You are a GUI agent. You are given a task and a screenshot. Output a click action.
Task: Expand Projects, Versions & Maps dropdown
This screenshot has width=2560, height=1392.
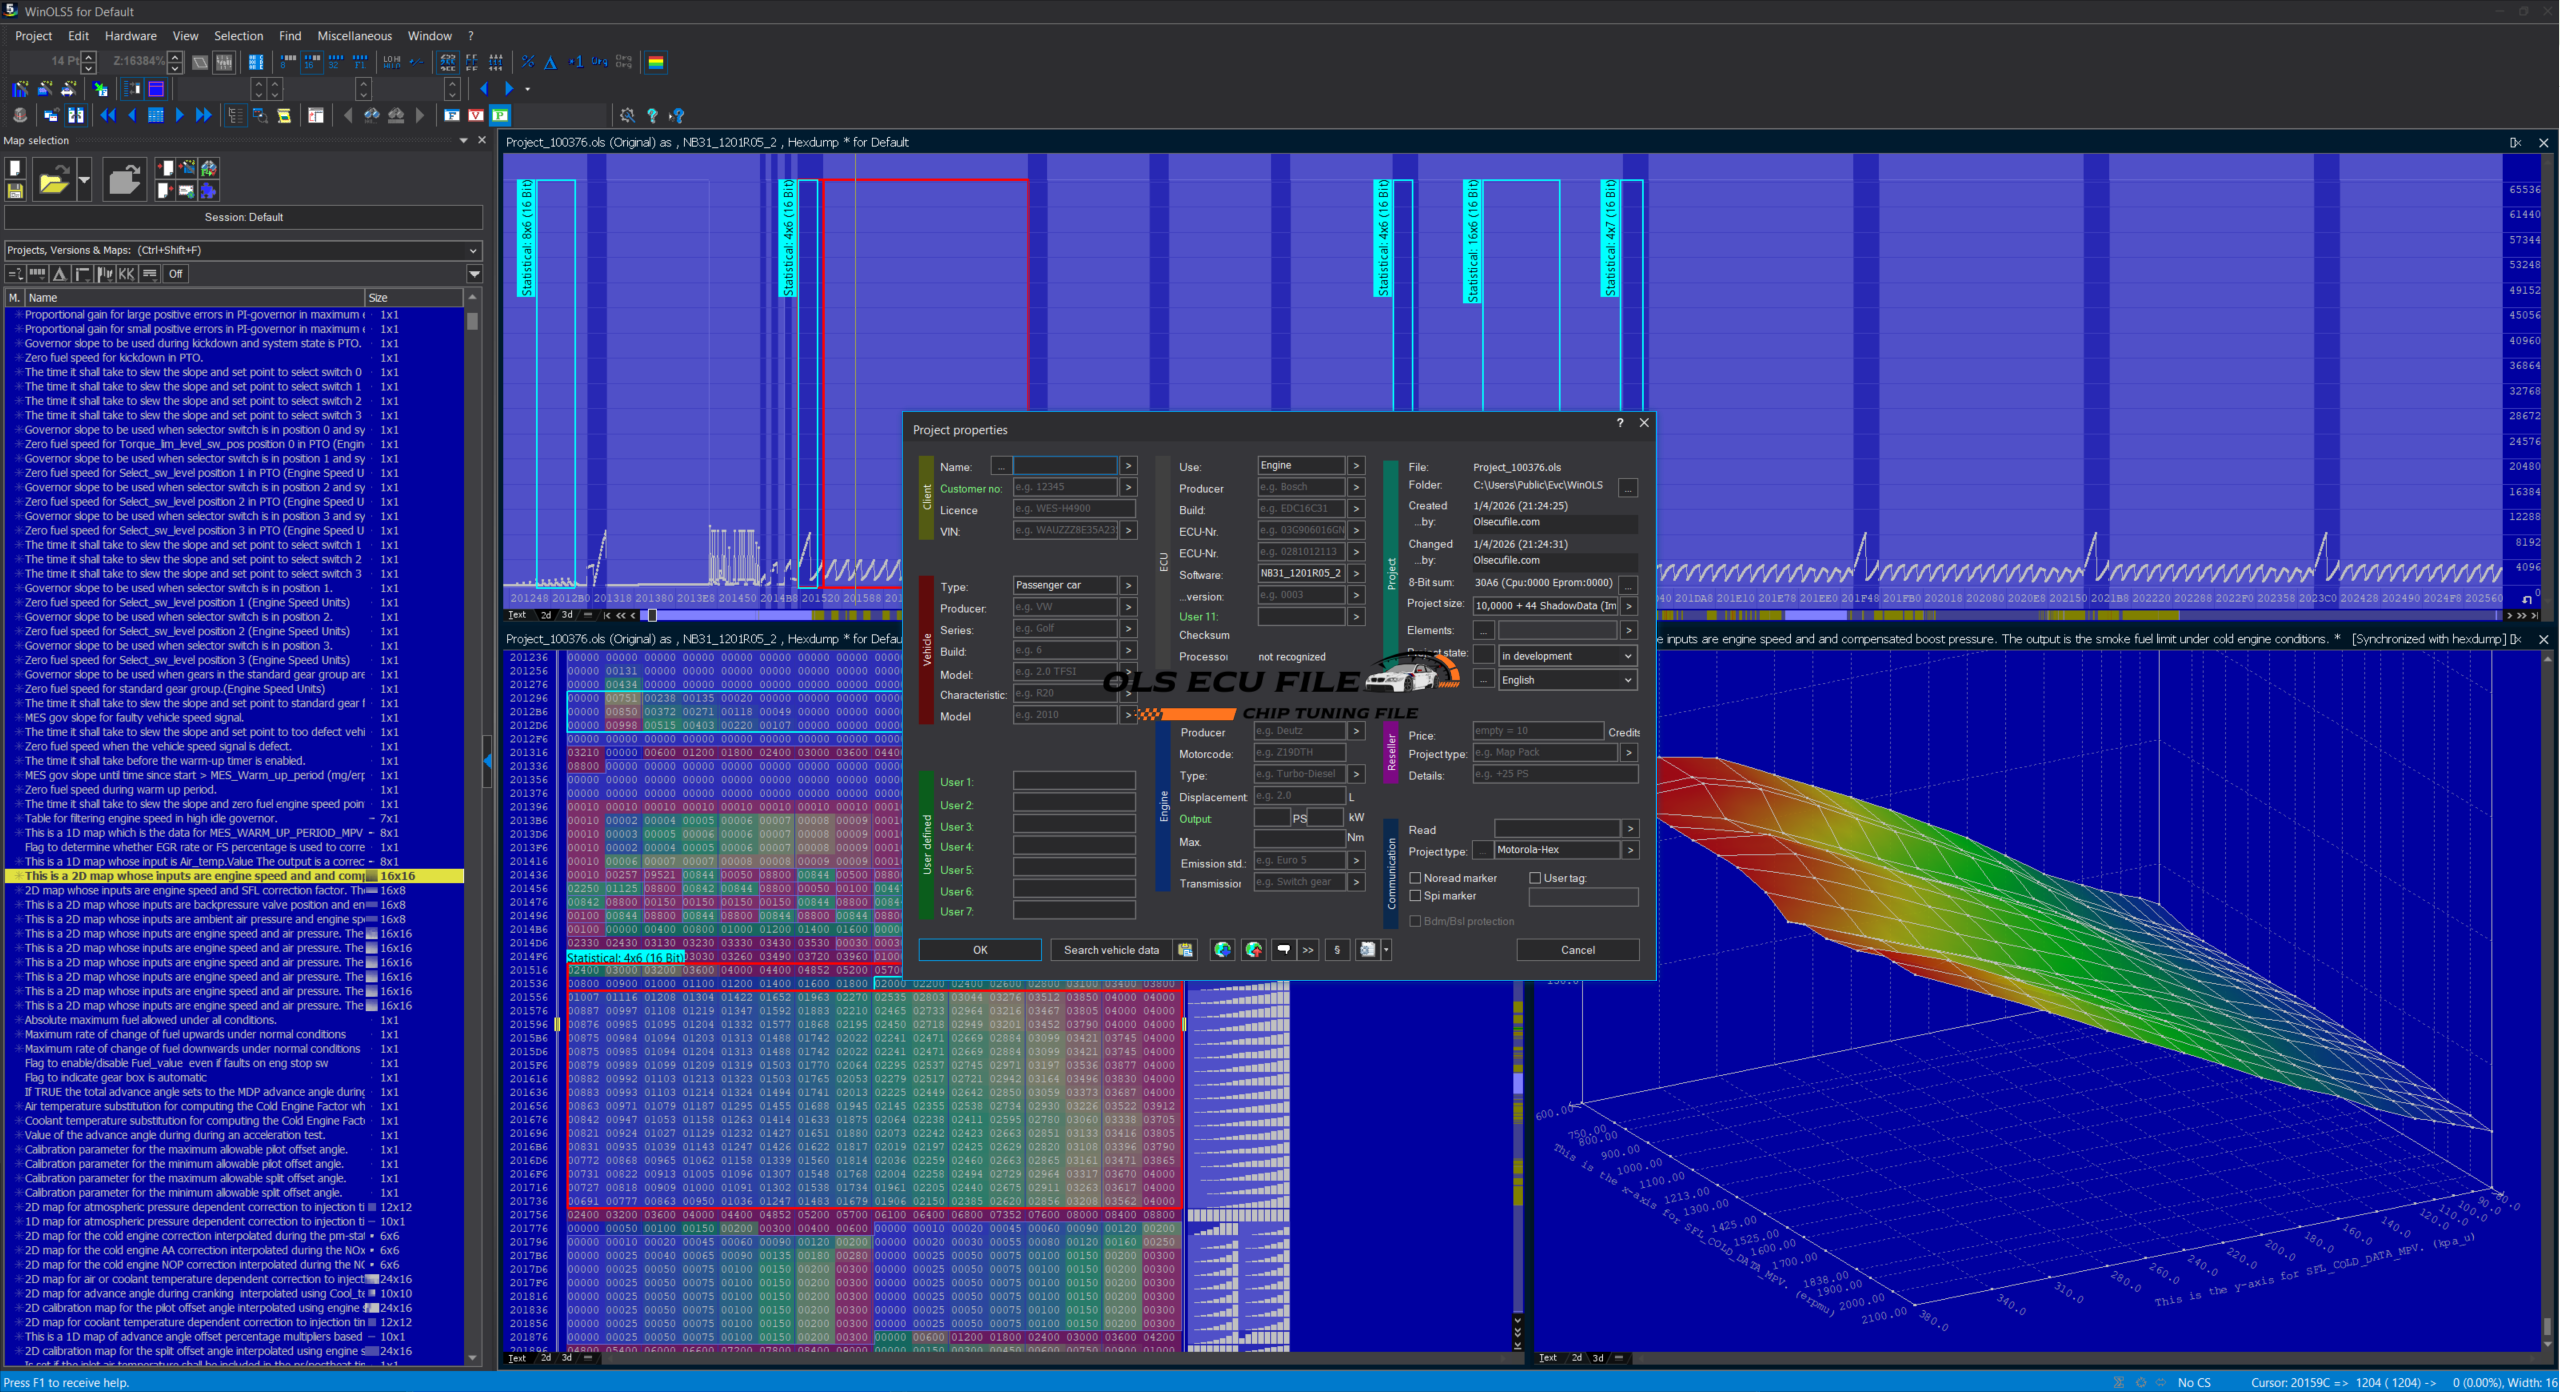click(x=473, y=250)
